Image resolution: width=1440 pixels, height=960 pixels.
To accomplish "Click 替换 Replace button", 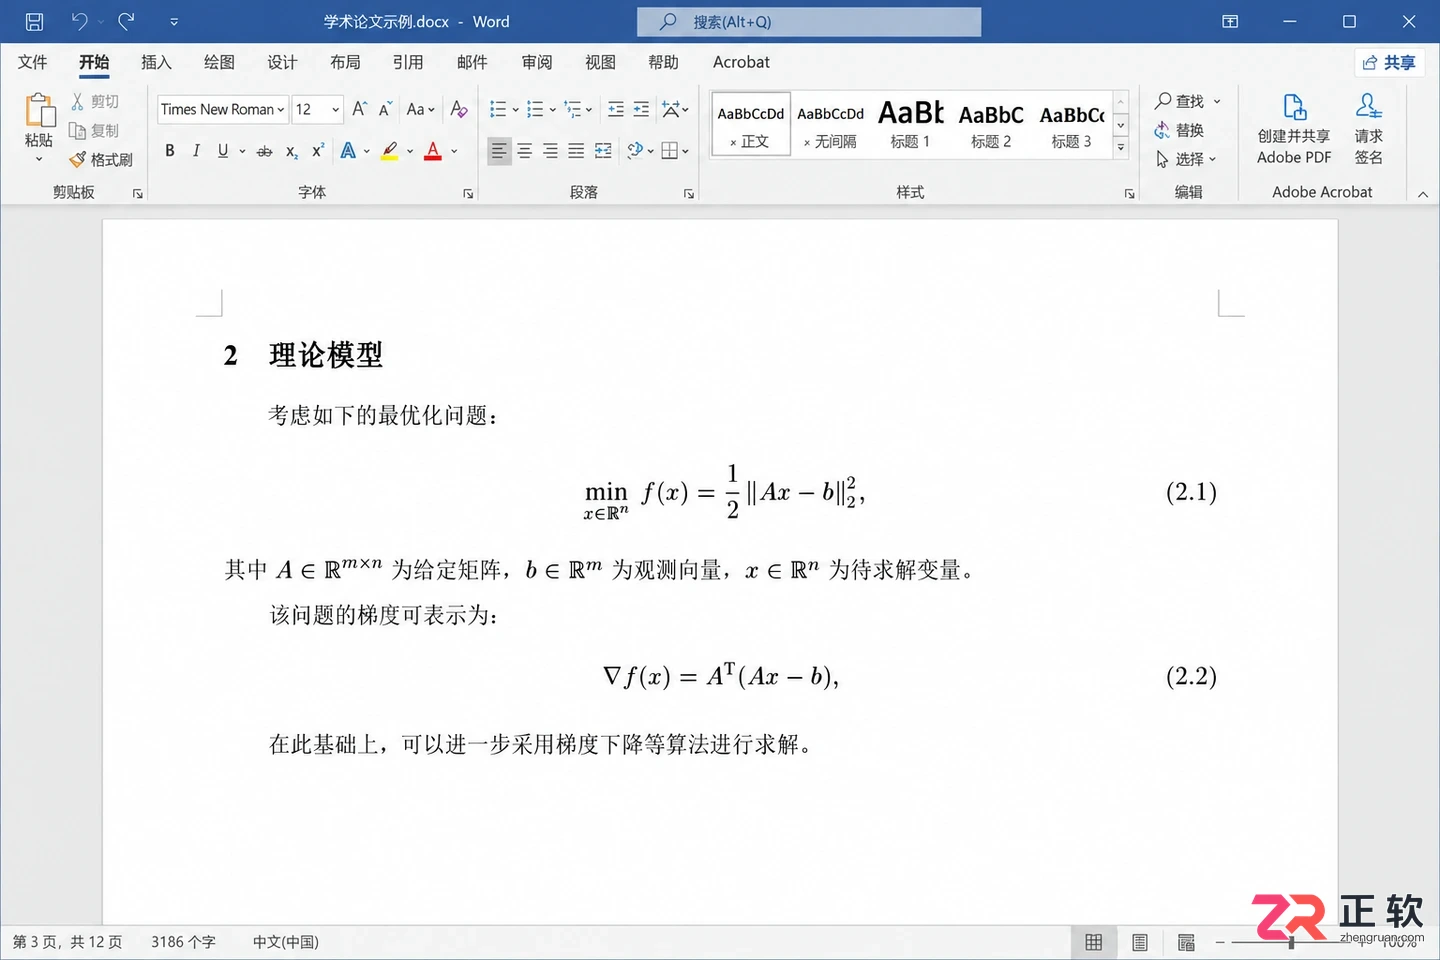I will [1179, 130].
